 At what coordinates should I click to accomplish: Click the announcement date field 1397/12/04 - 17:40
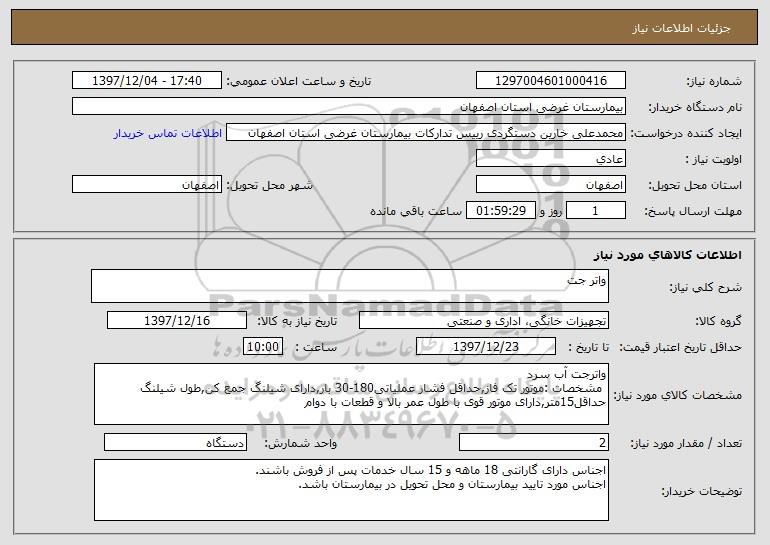point(147,81)
